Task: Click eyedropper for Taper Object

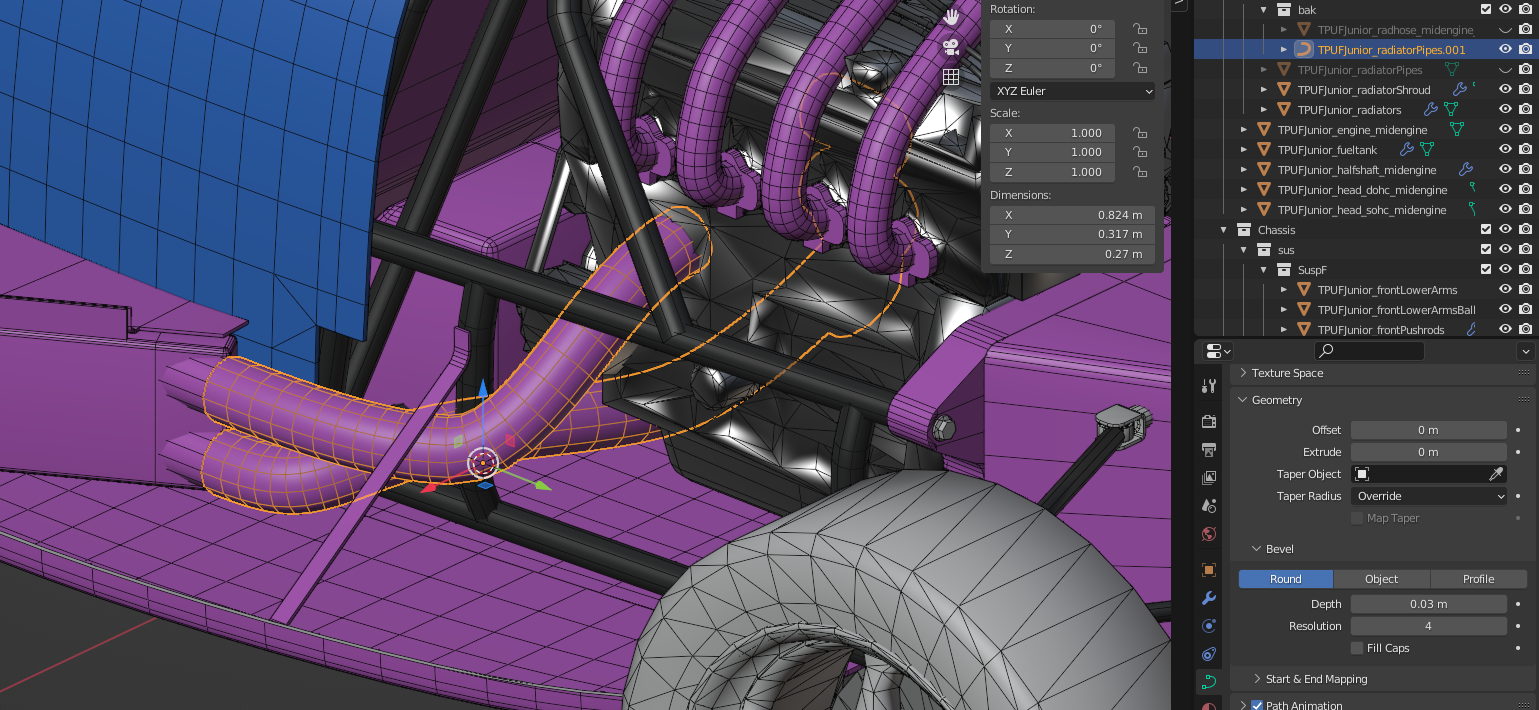Action: pyautogui.click(x=1496, y=474)
